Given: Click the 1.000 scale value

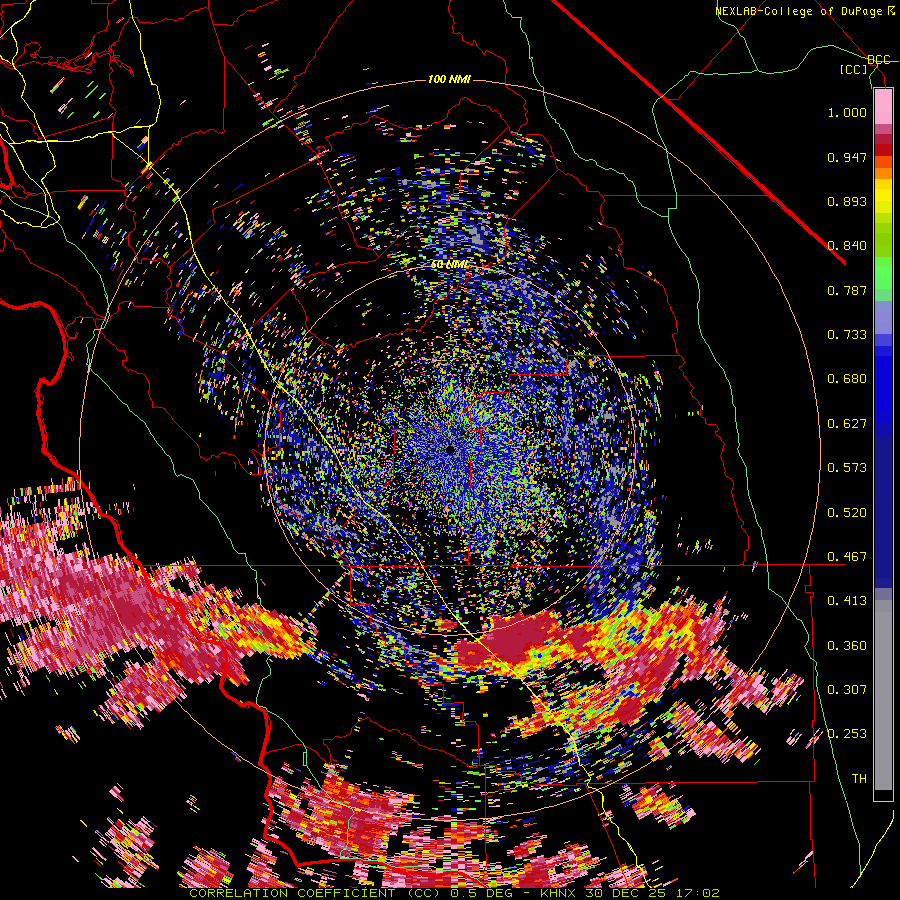Looking at the screenshot, I should click(x=847, y=112).
